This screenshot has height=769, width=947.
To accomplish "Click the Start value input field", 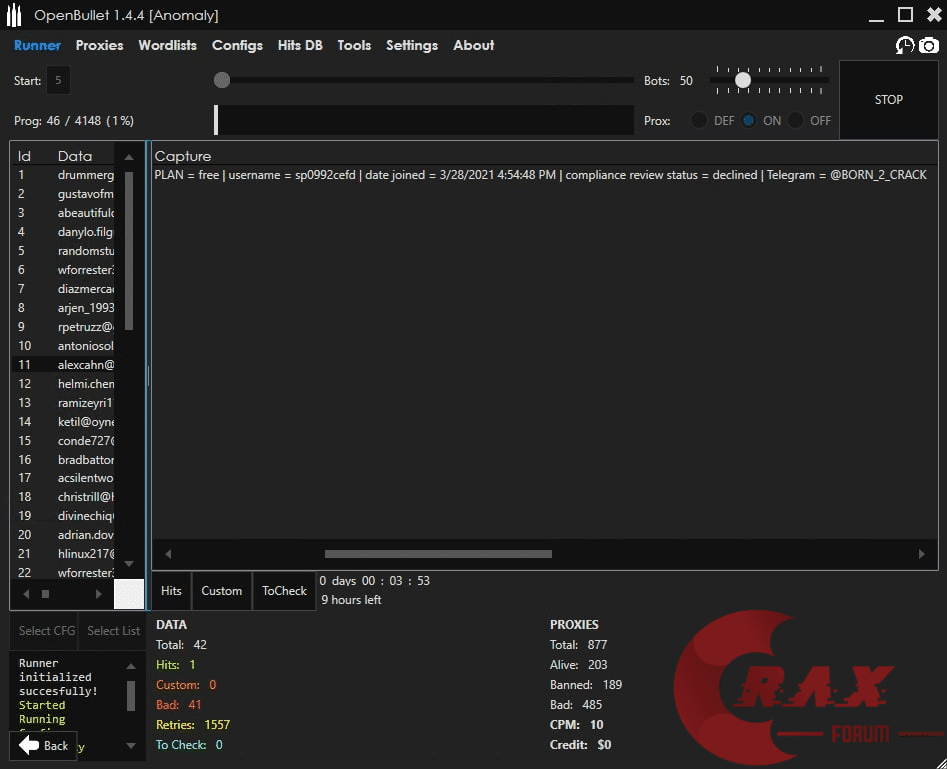I will point(58,80).
